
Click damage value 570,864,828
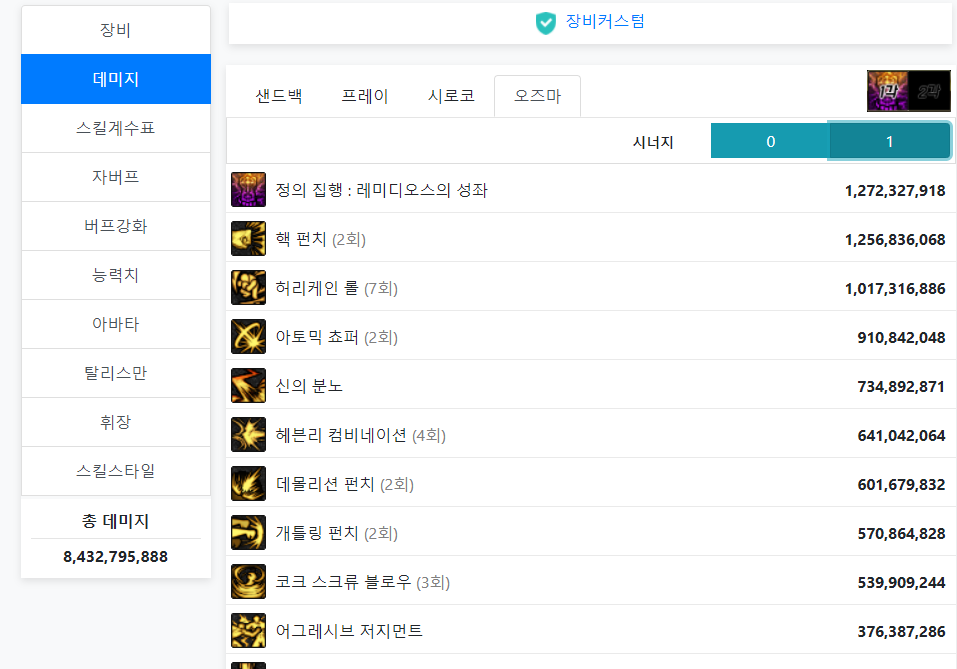coord(901,533)
